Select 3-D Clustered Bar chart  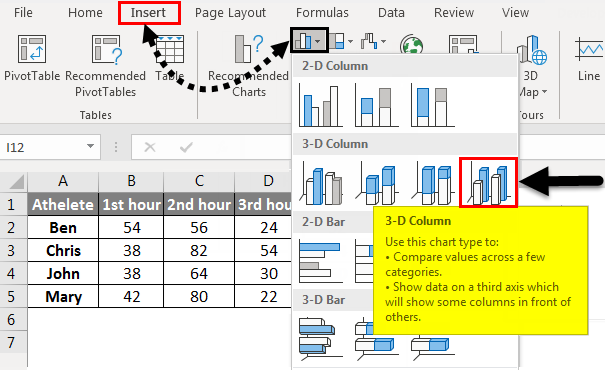(320, 339)
